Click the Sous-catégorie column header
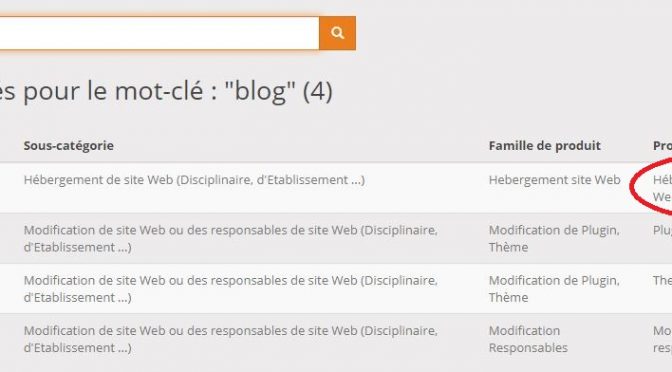672x372 pixels. (69, 146)
